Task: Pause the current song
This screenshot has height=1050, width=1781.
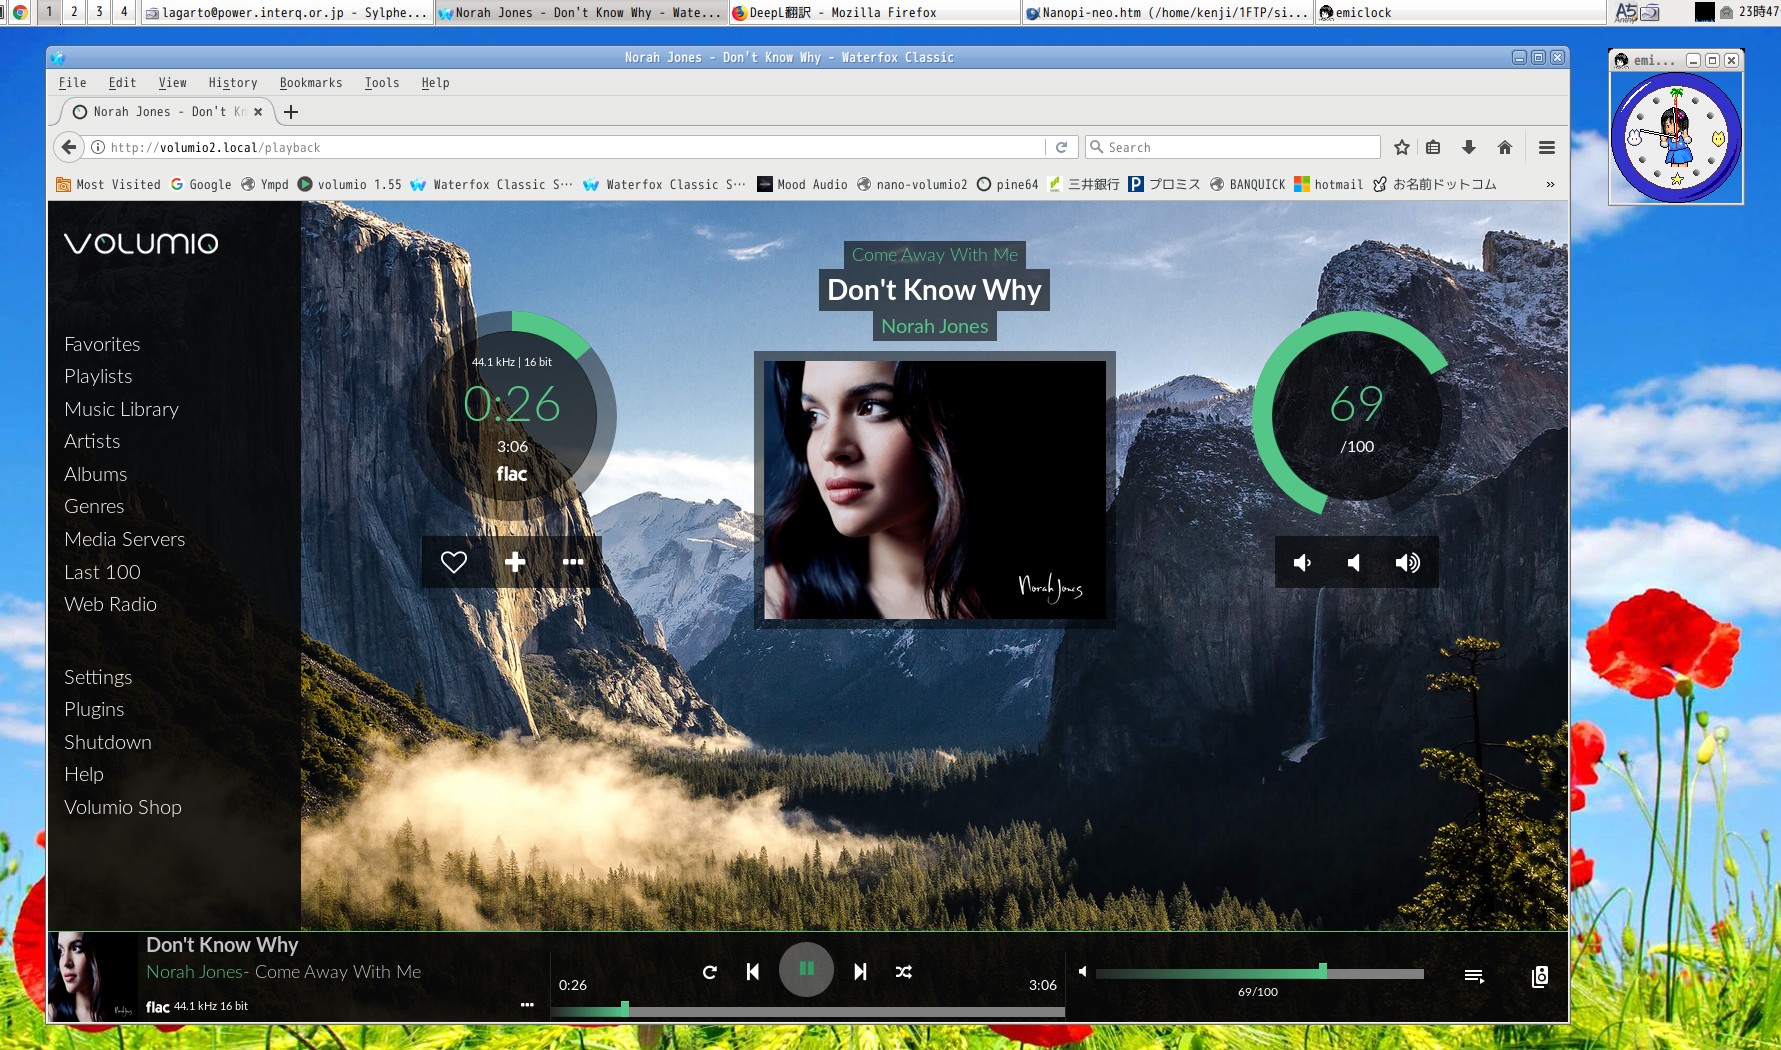Action: point(806,969)
